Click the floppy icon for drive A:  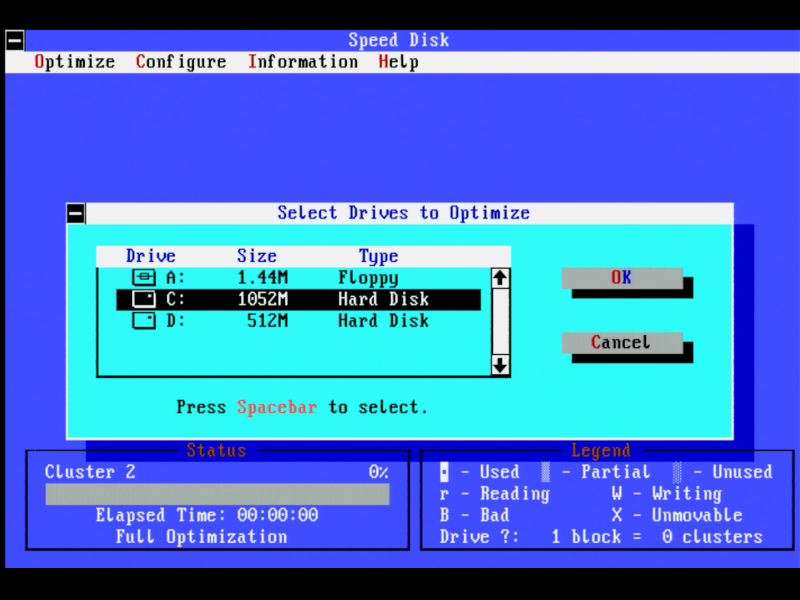coord(144,278)
